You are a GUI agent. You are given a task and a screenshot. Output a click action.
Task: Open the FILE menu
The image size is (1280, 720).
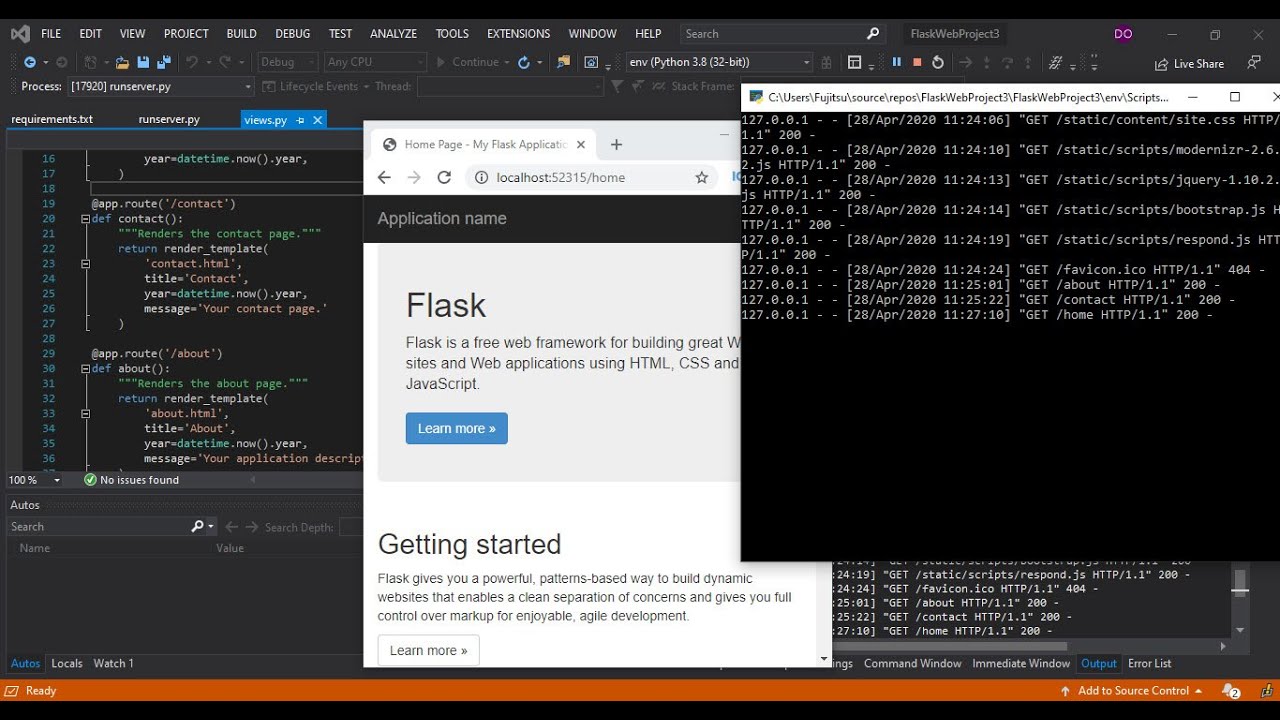point(51,33)
